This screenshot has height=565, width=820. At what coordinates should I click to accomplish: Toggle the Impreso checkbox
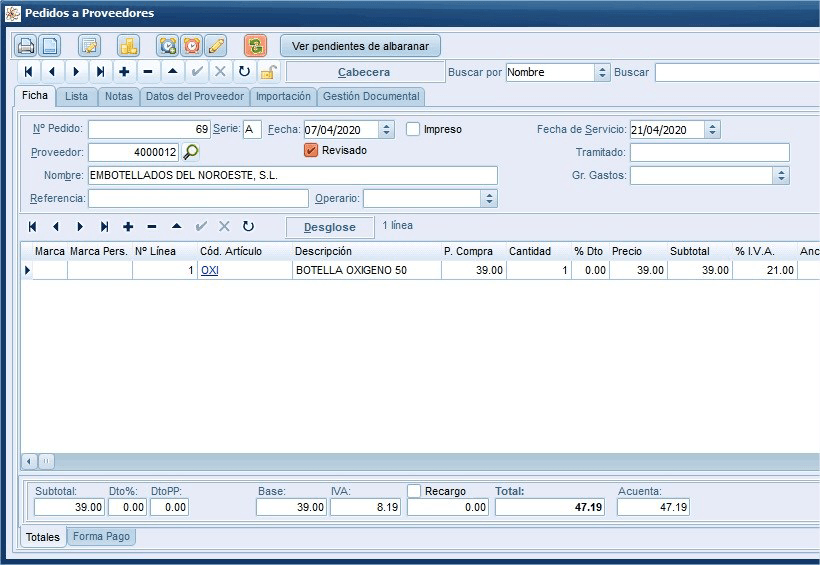(x=413, y=129)
